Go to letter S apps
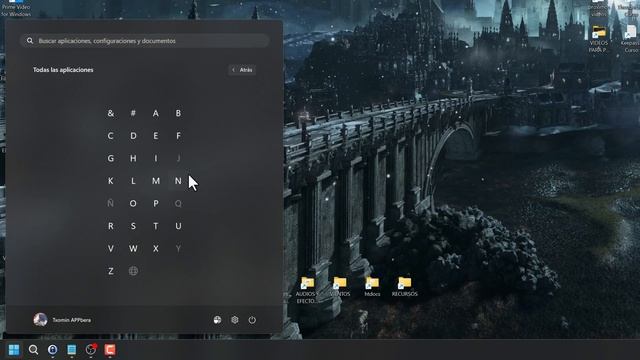Image resolution: width=640 pixels, height=360 pixels. pos(133,226)
